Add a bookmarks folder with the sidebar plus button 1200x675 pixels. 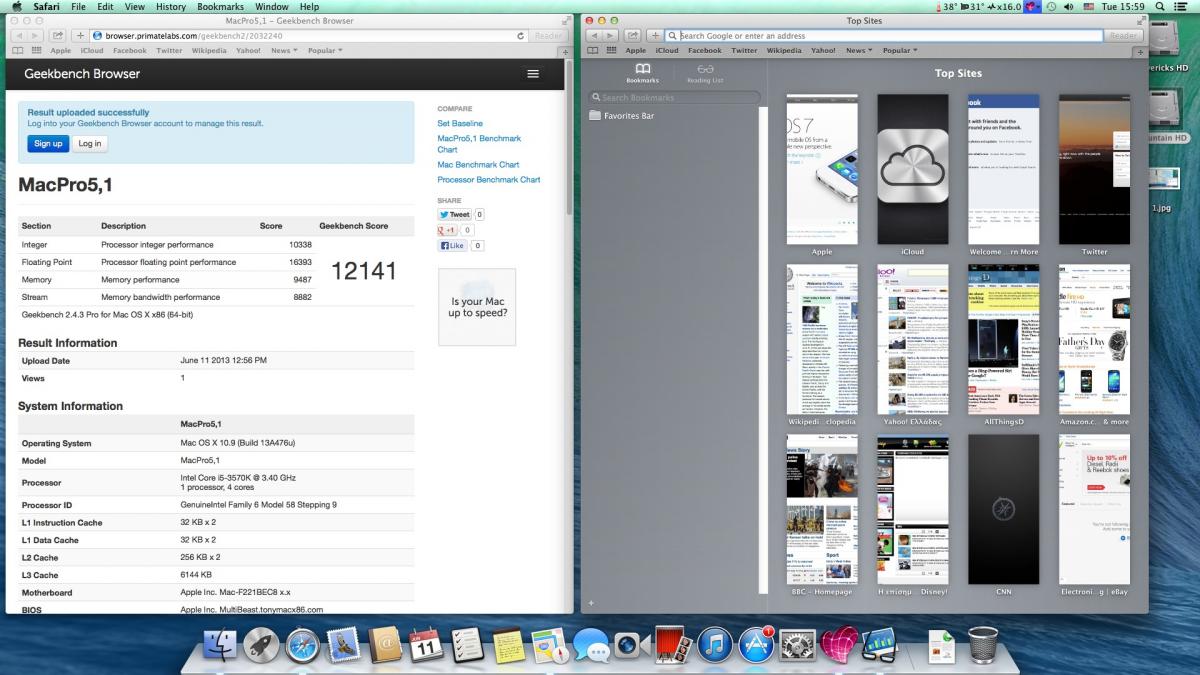(591, 603)
